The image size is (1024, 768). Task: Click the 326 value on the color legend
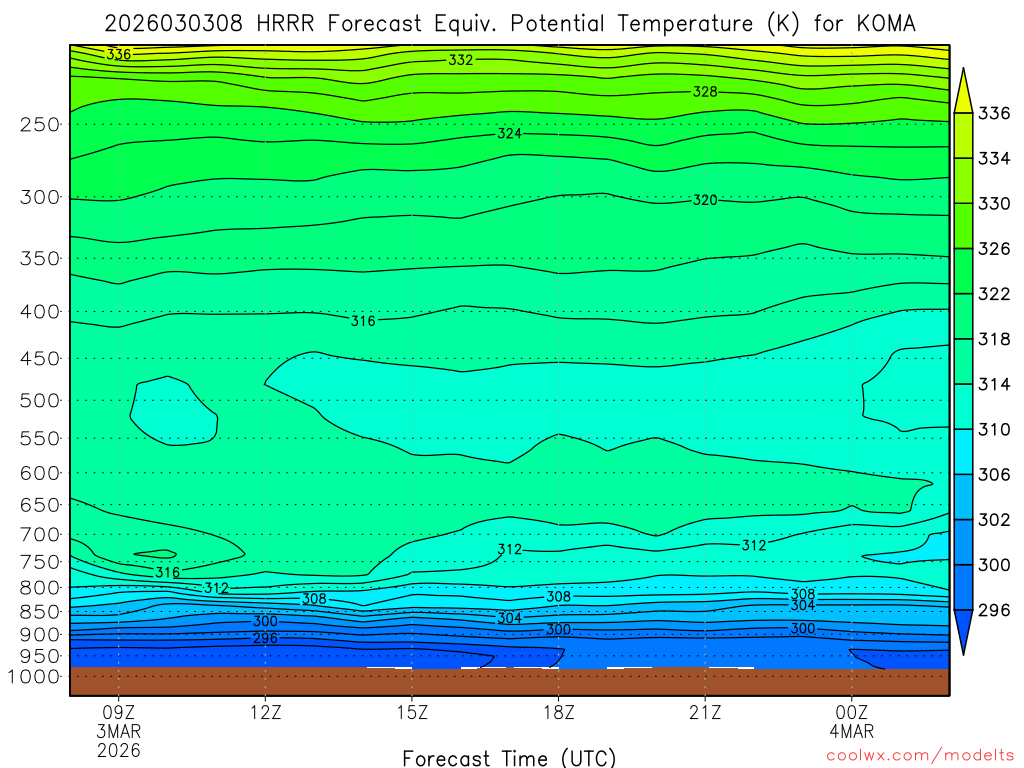(x=994, y=249)
